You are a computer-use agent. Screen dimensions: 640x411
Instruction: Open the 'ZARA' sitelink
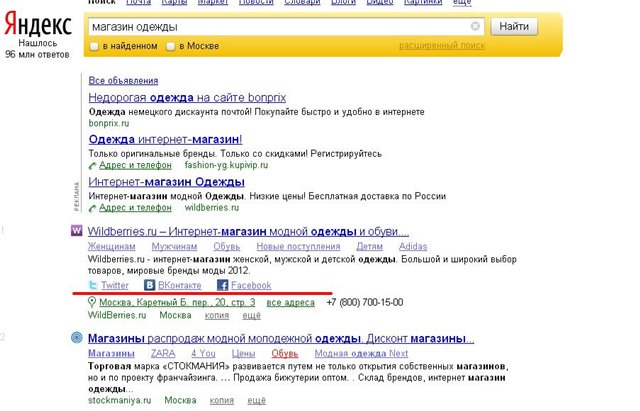[163, 353]
